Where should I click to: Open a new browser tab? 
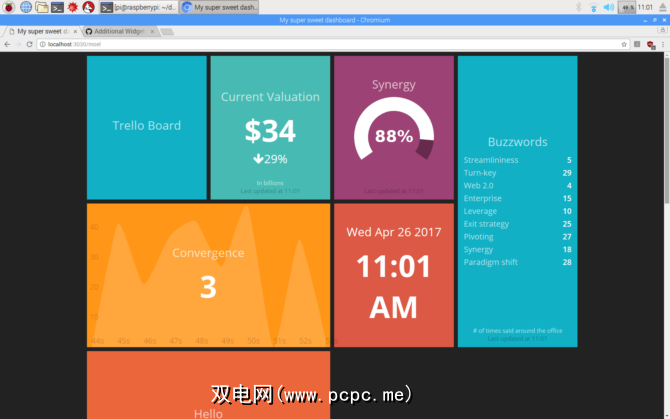[167, 32]
